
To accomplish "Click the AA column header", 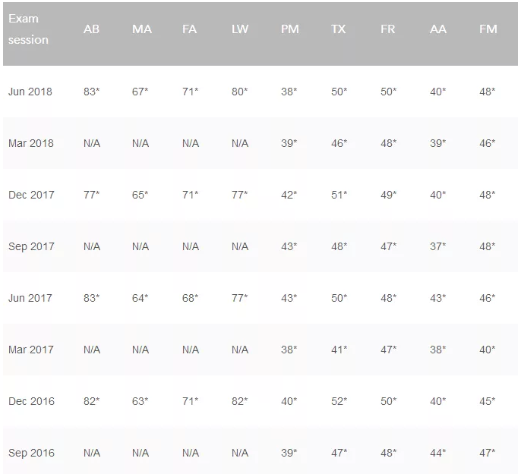I will [x=438, y=29].
